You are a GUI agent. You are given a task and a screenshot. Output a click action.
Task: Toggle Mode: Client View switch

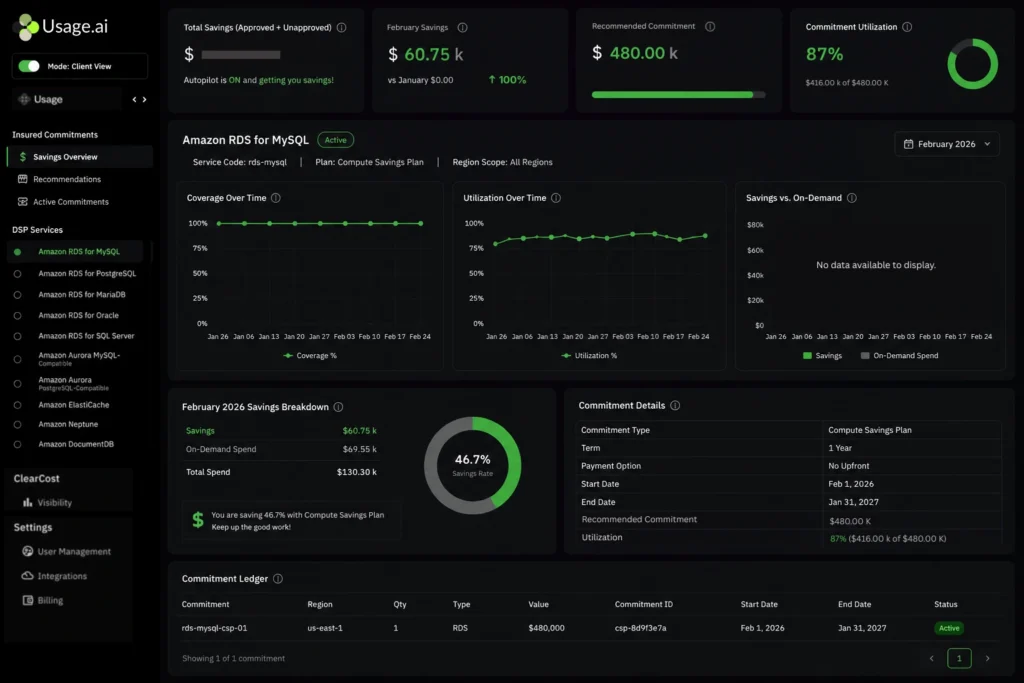click(x=29, y=66)
